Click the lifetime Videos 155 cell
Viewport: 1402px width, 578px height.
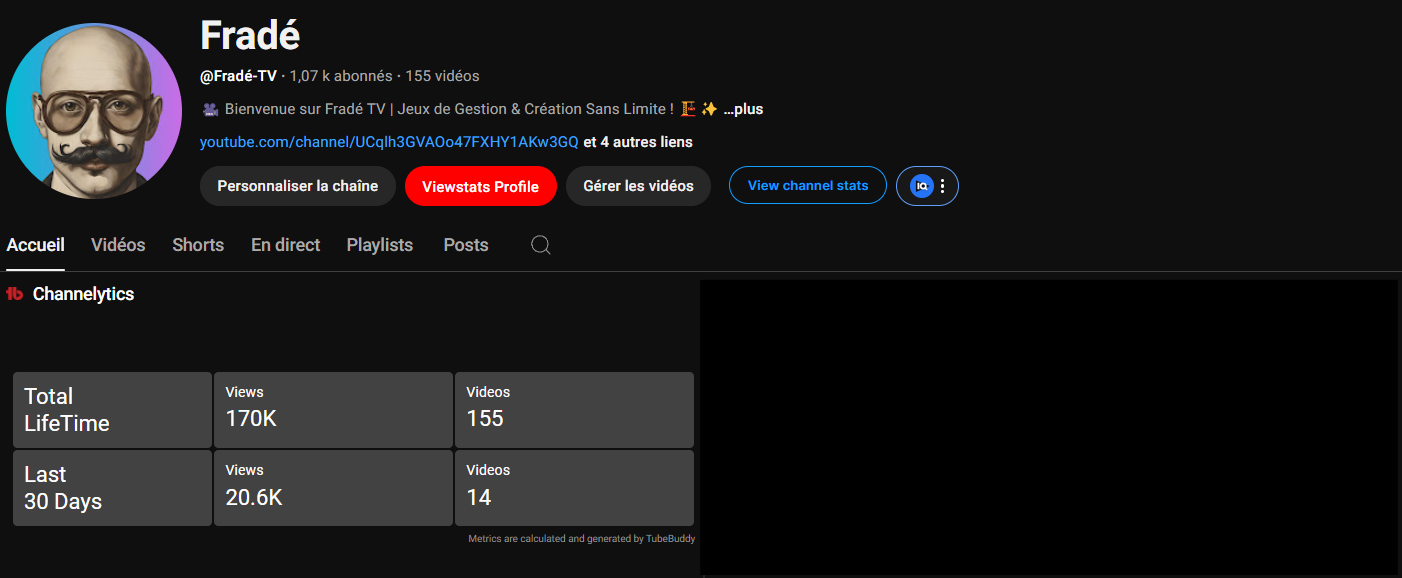(x=574, y=410)
